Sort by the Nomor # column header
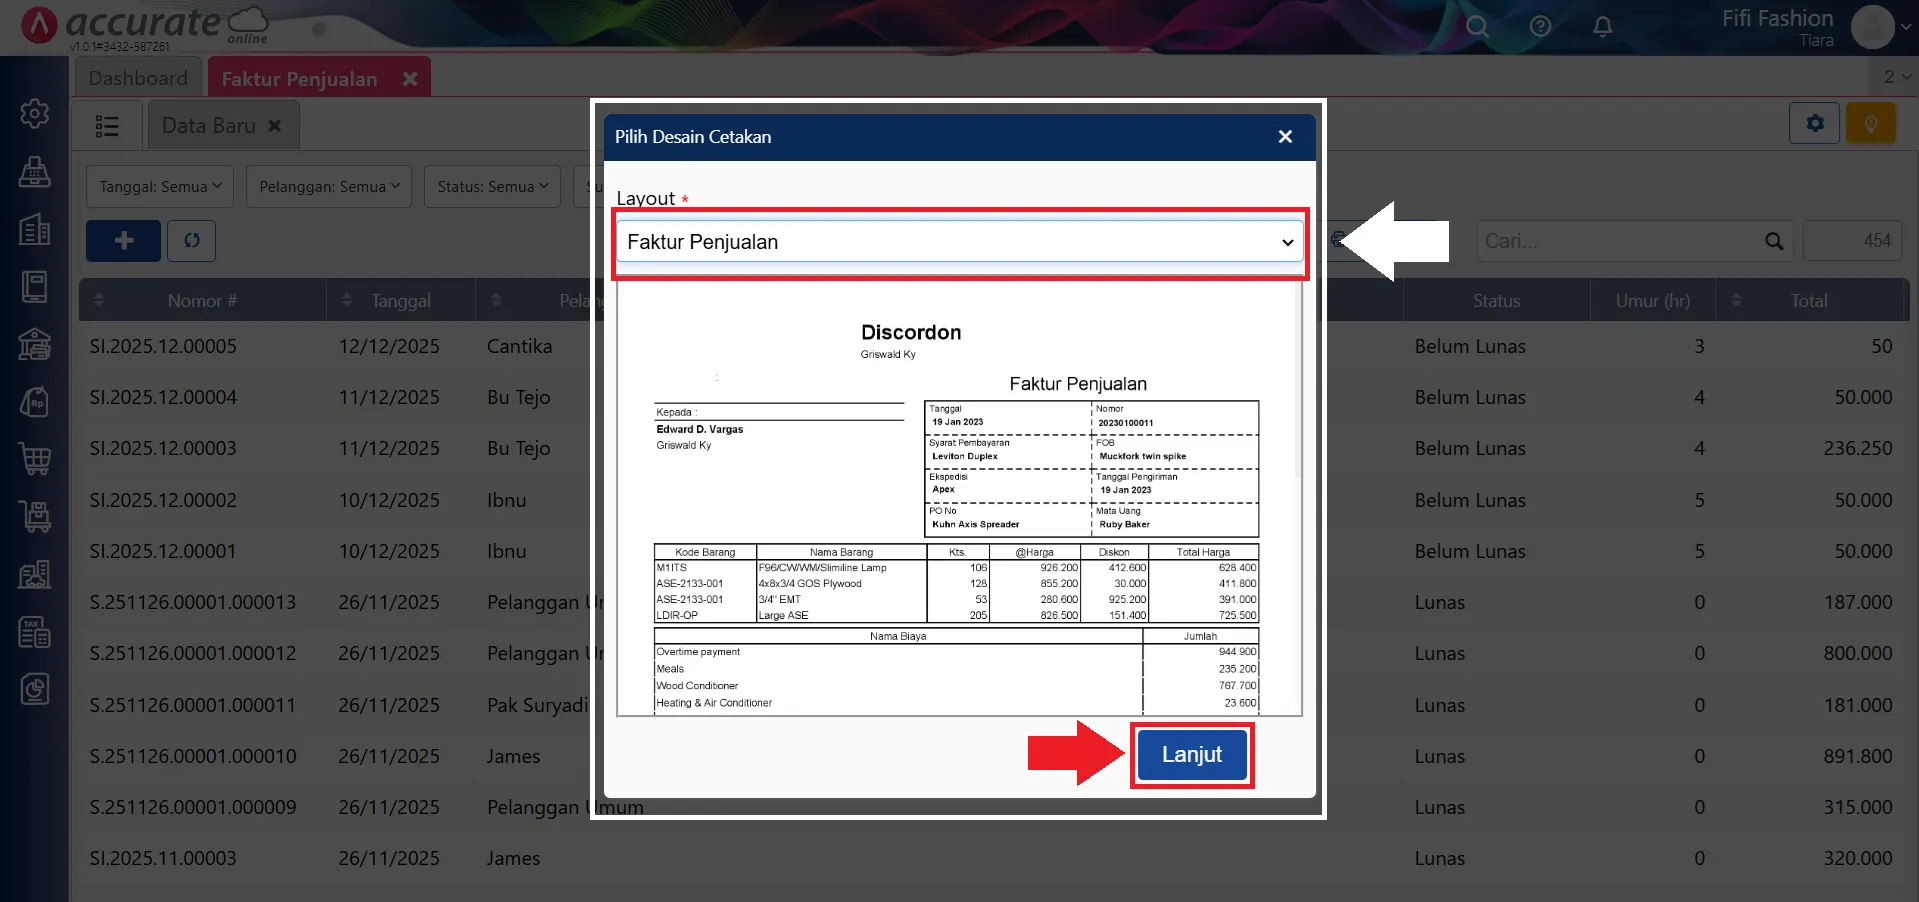This screenshot has height=902, width=1919. click(x=202, y=301)
